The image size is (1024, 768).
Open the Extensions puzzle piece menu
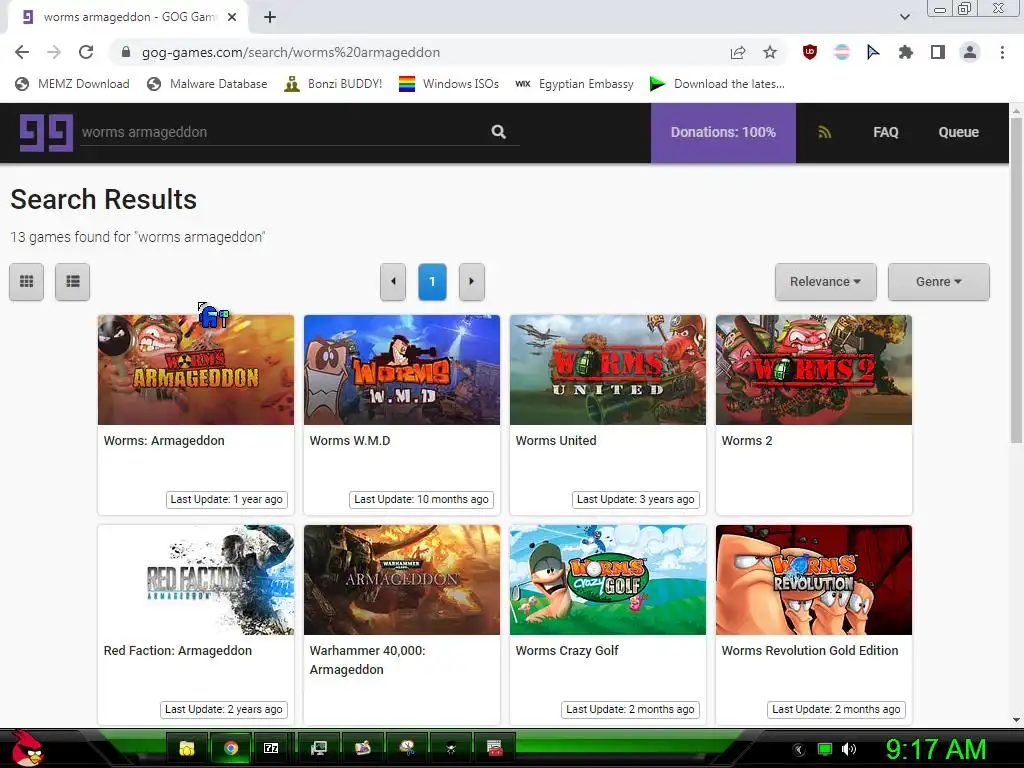[906, 52]
